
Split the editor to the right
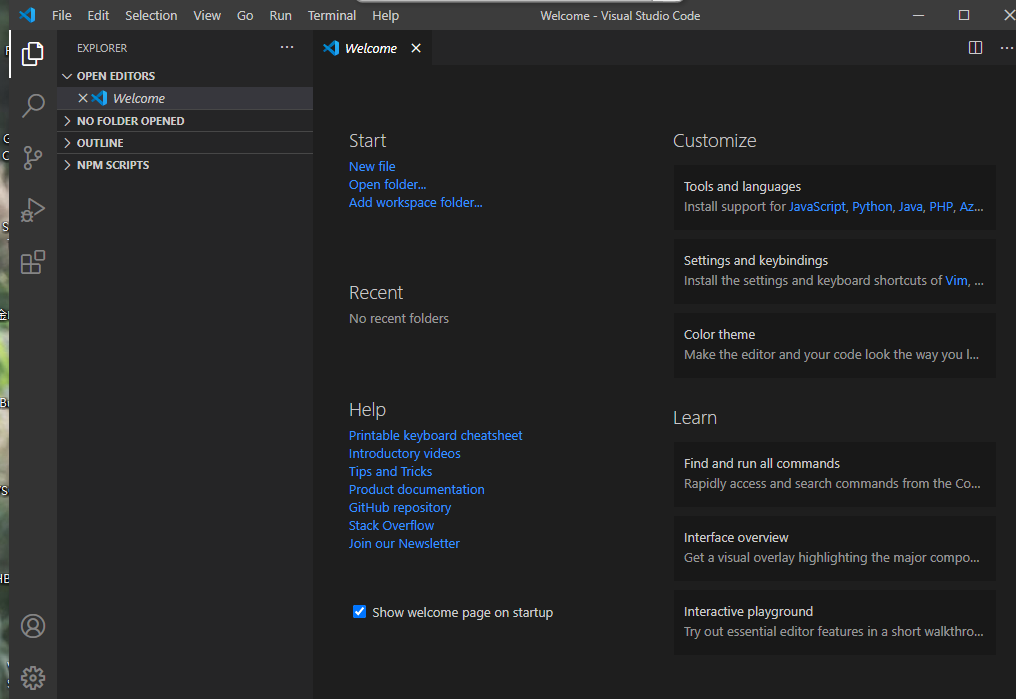[975, 48]
